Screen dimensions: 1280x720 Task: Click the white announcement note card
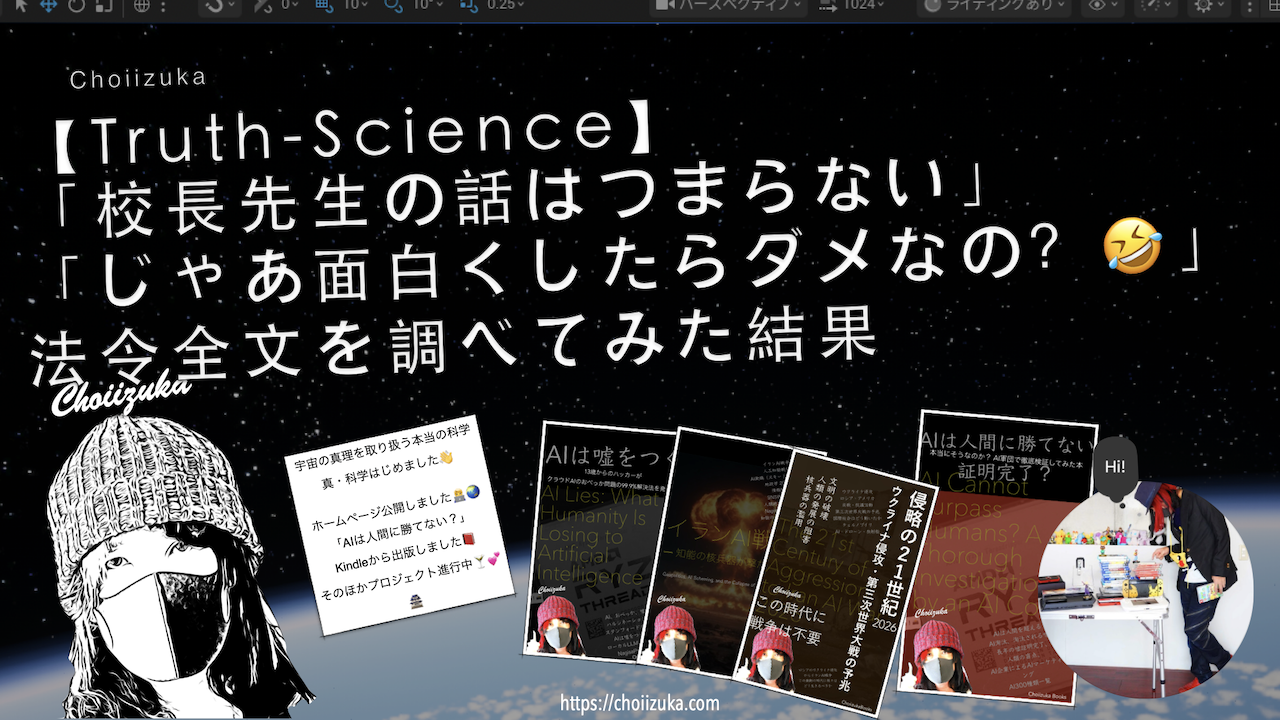click(399, 525)
